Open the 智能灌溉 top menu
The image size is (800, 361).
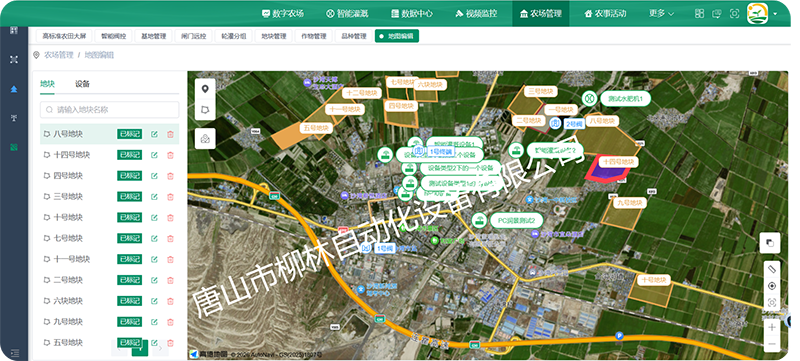[347, 14]
